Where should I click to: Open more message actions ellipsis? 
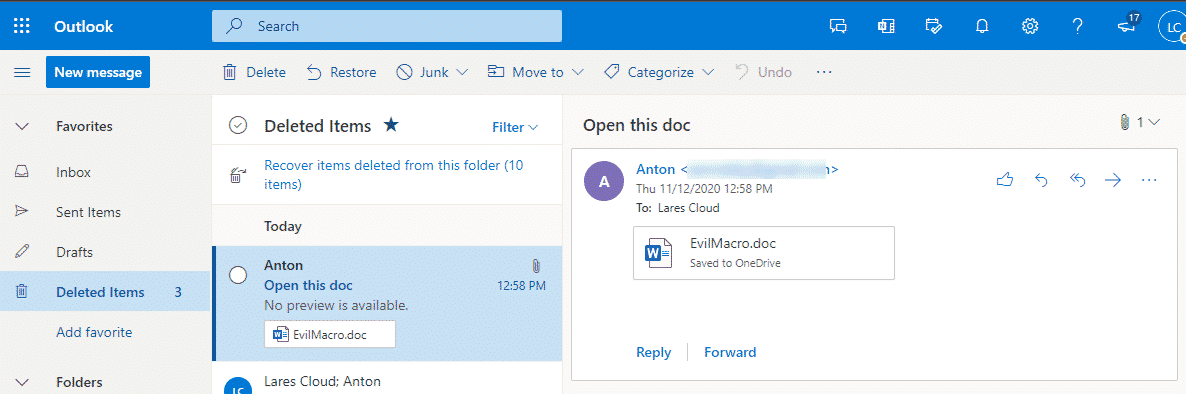pyautogui.click(x=1149, y=180)
